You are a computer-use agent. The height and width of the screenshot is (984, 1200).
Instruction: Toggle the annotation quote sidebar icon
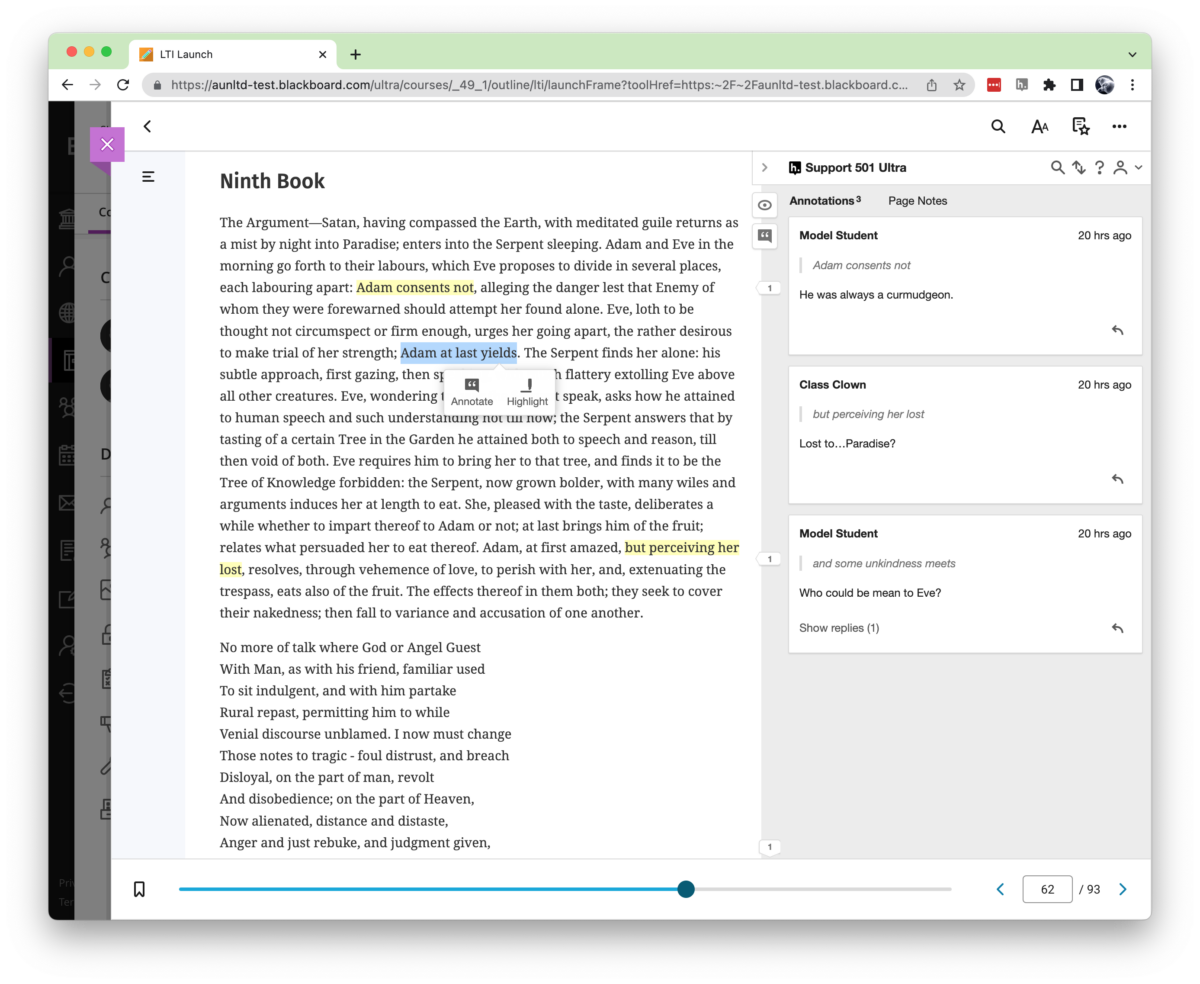click(x=764, y=236)
